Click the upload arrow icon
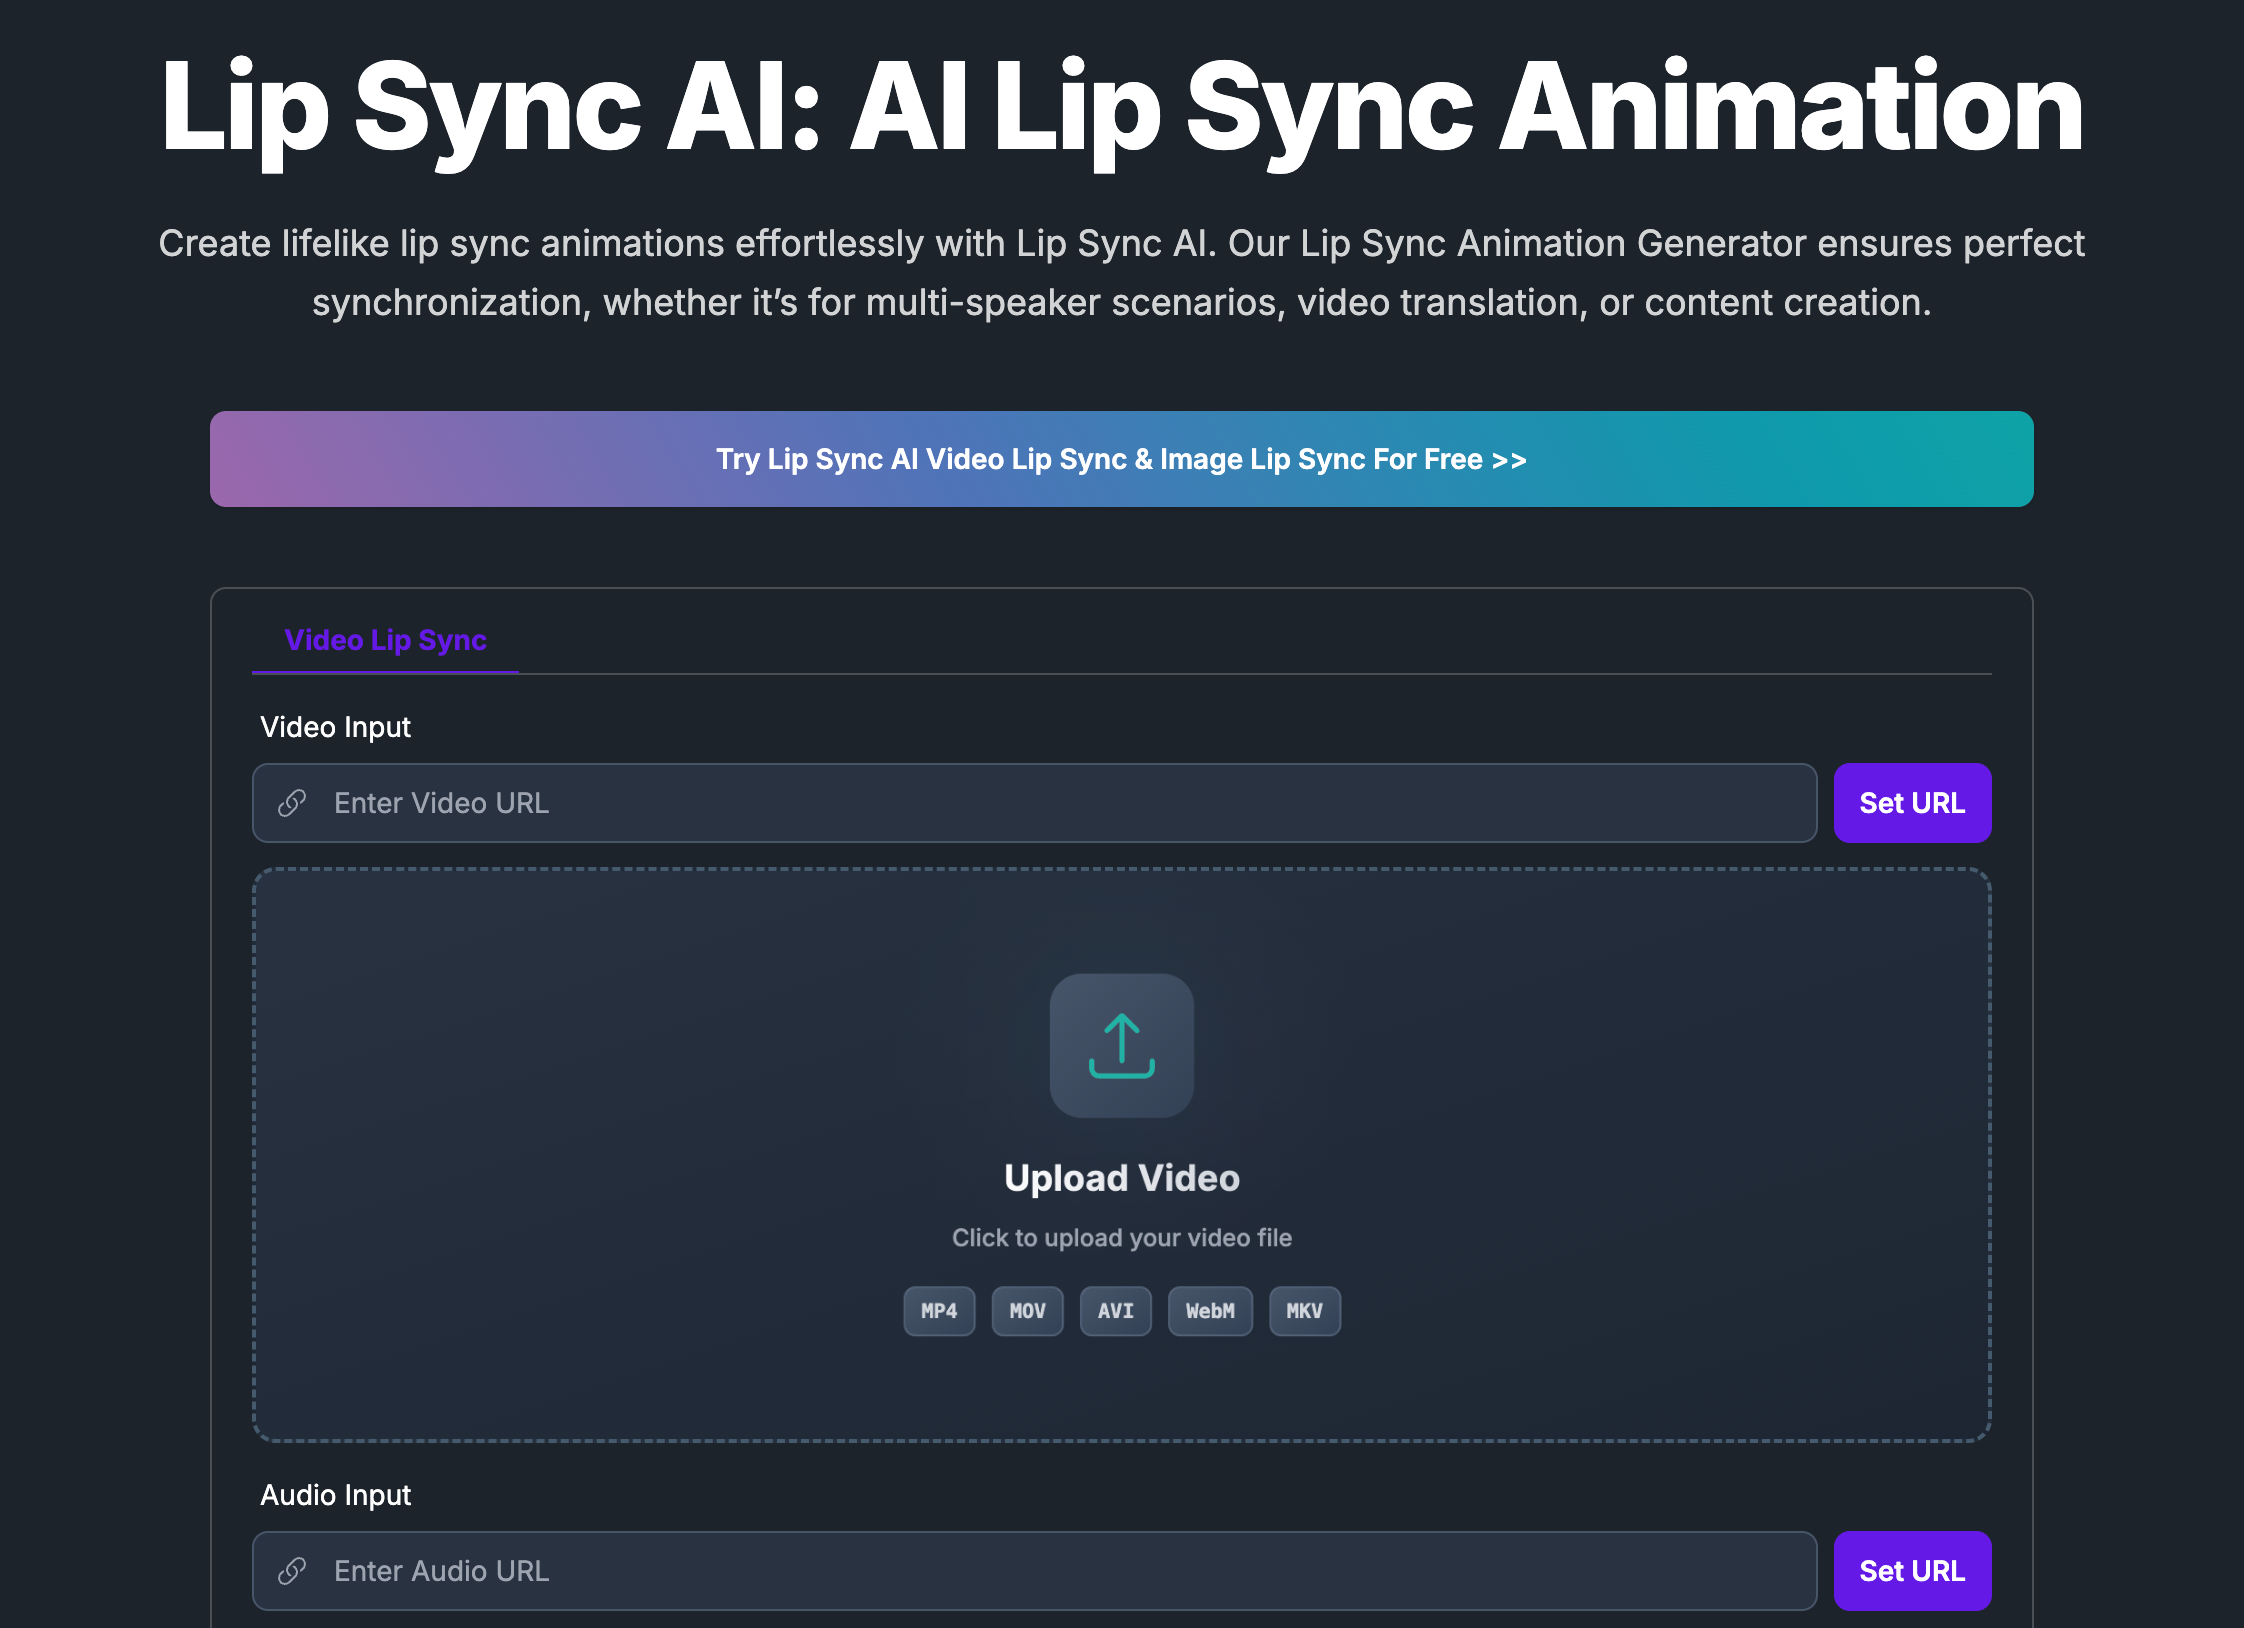This screenshot has width=2244, height=1628. (1121, 1045)
